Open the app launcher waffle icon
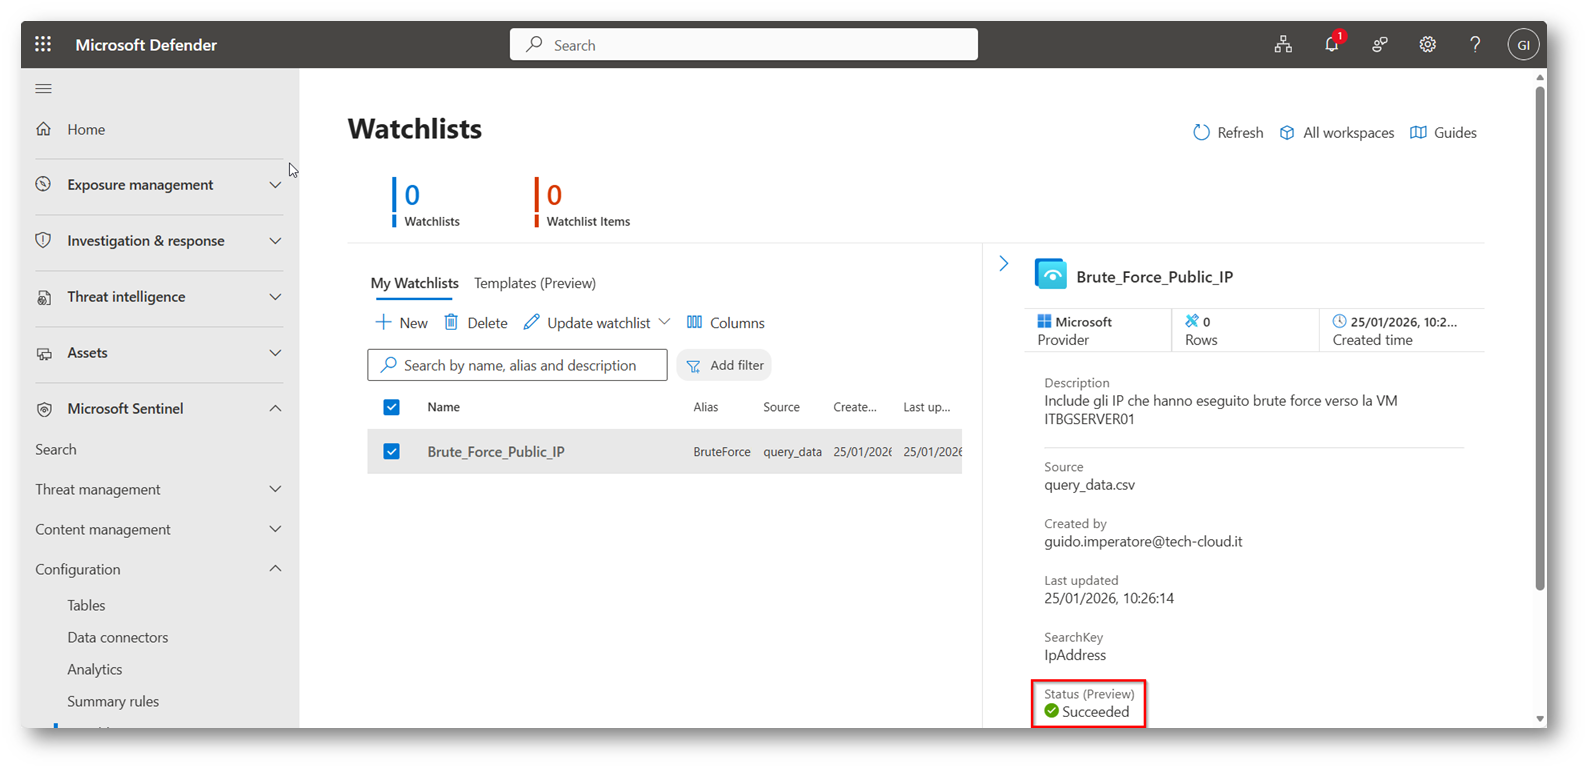Viewport: 1589px width, 770px height. click(x=43, y=44)
